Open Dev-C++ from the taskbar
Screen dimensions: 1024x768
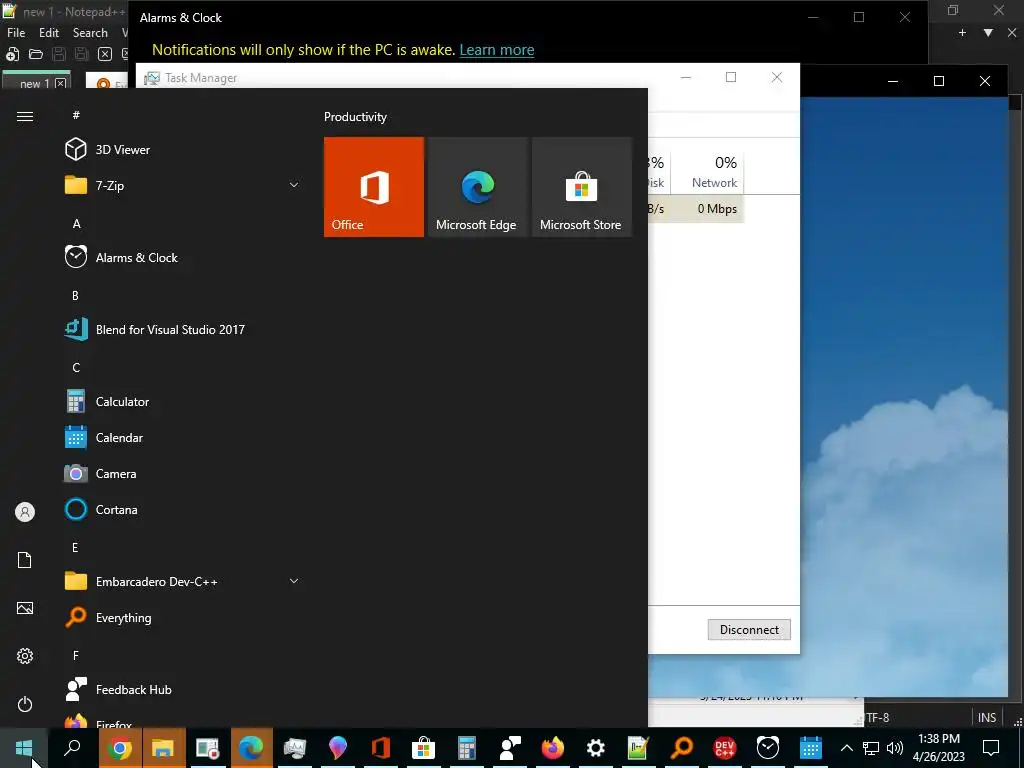pos(725,748)
